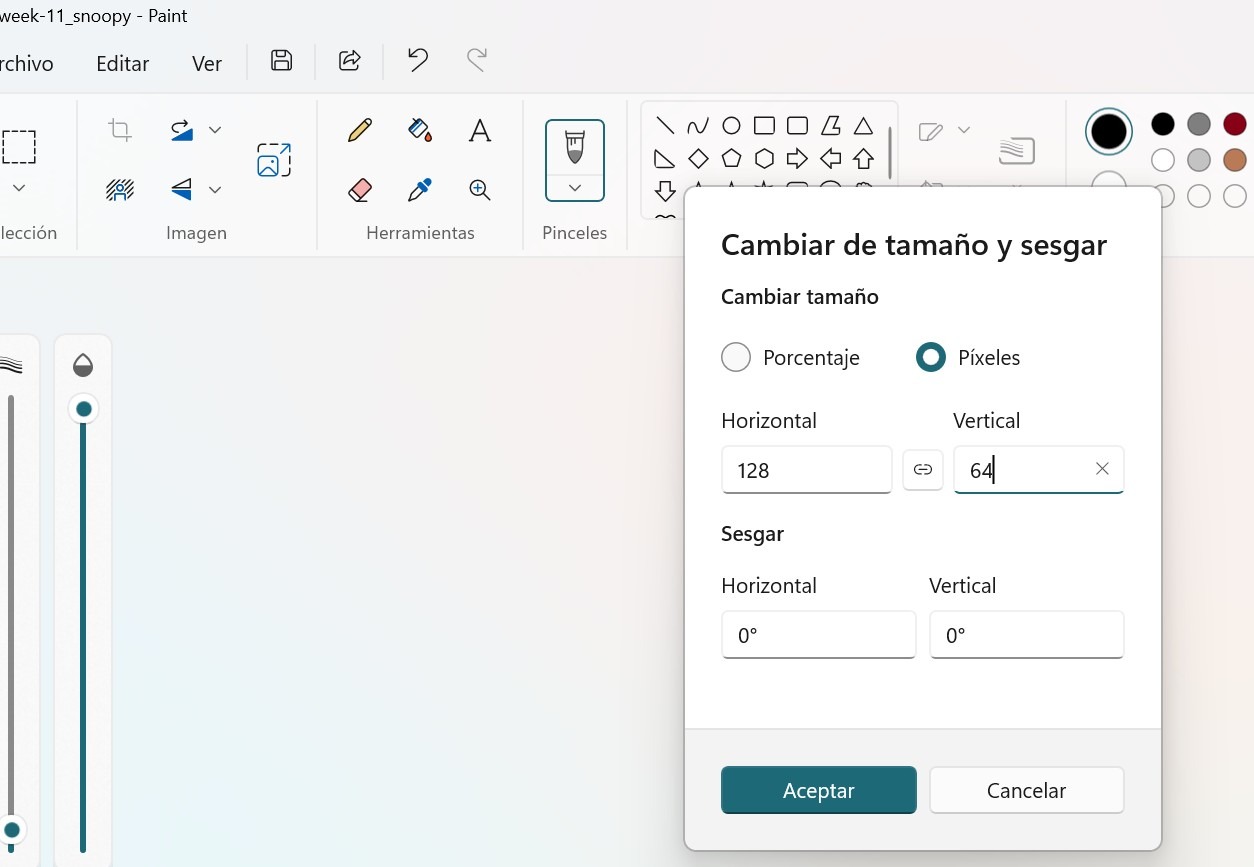The height and width of the screenshot is (867, 1254).
Task: Choose the light gray palette swatch
Action: coord(1199,160)
